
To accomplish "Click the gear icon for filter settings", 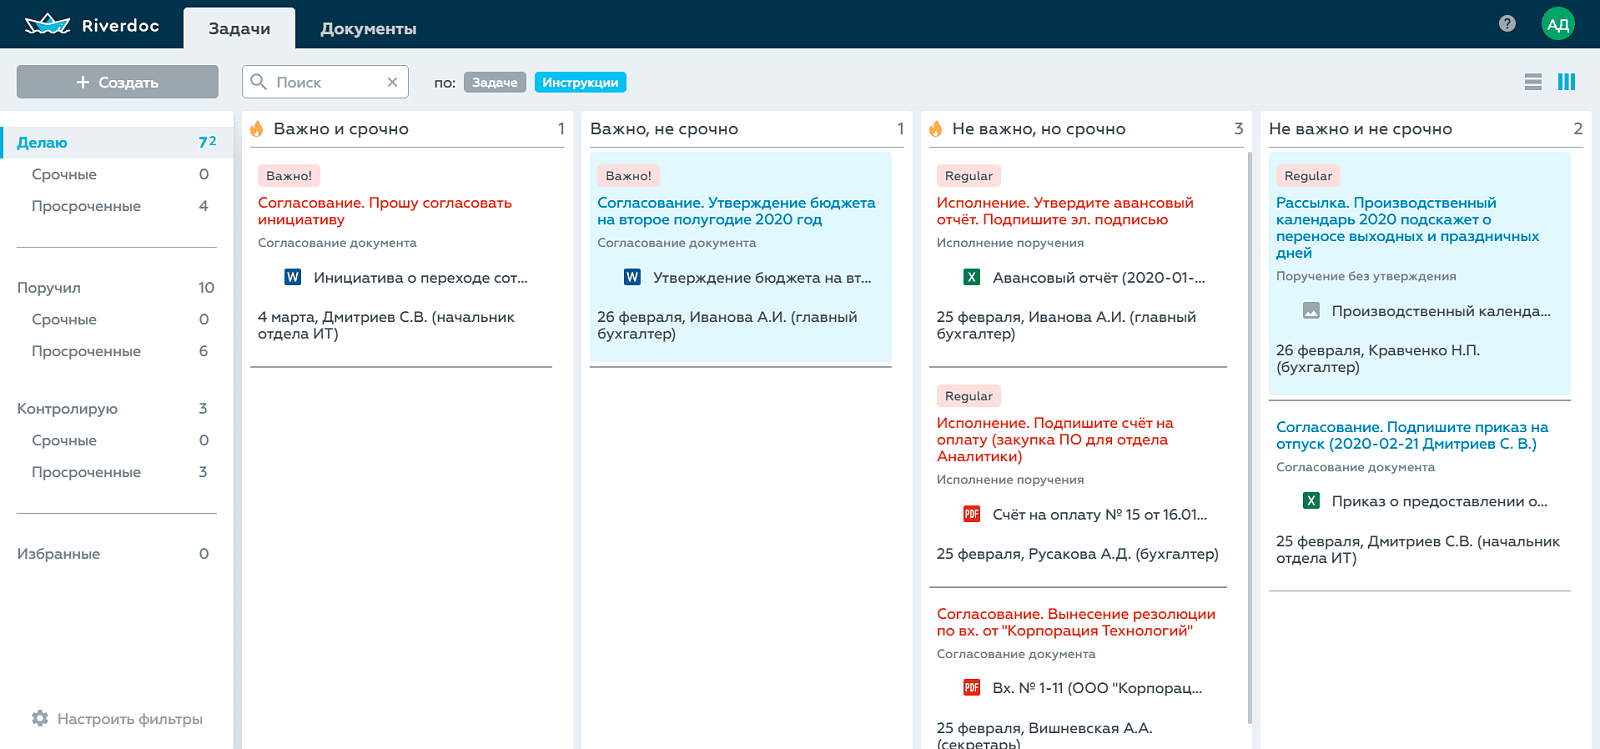I will click(40, 718).
